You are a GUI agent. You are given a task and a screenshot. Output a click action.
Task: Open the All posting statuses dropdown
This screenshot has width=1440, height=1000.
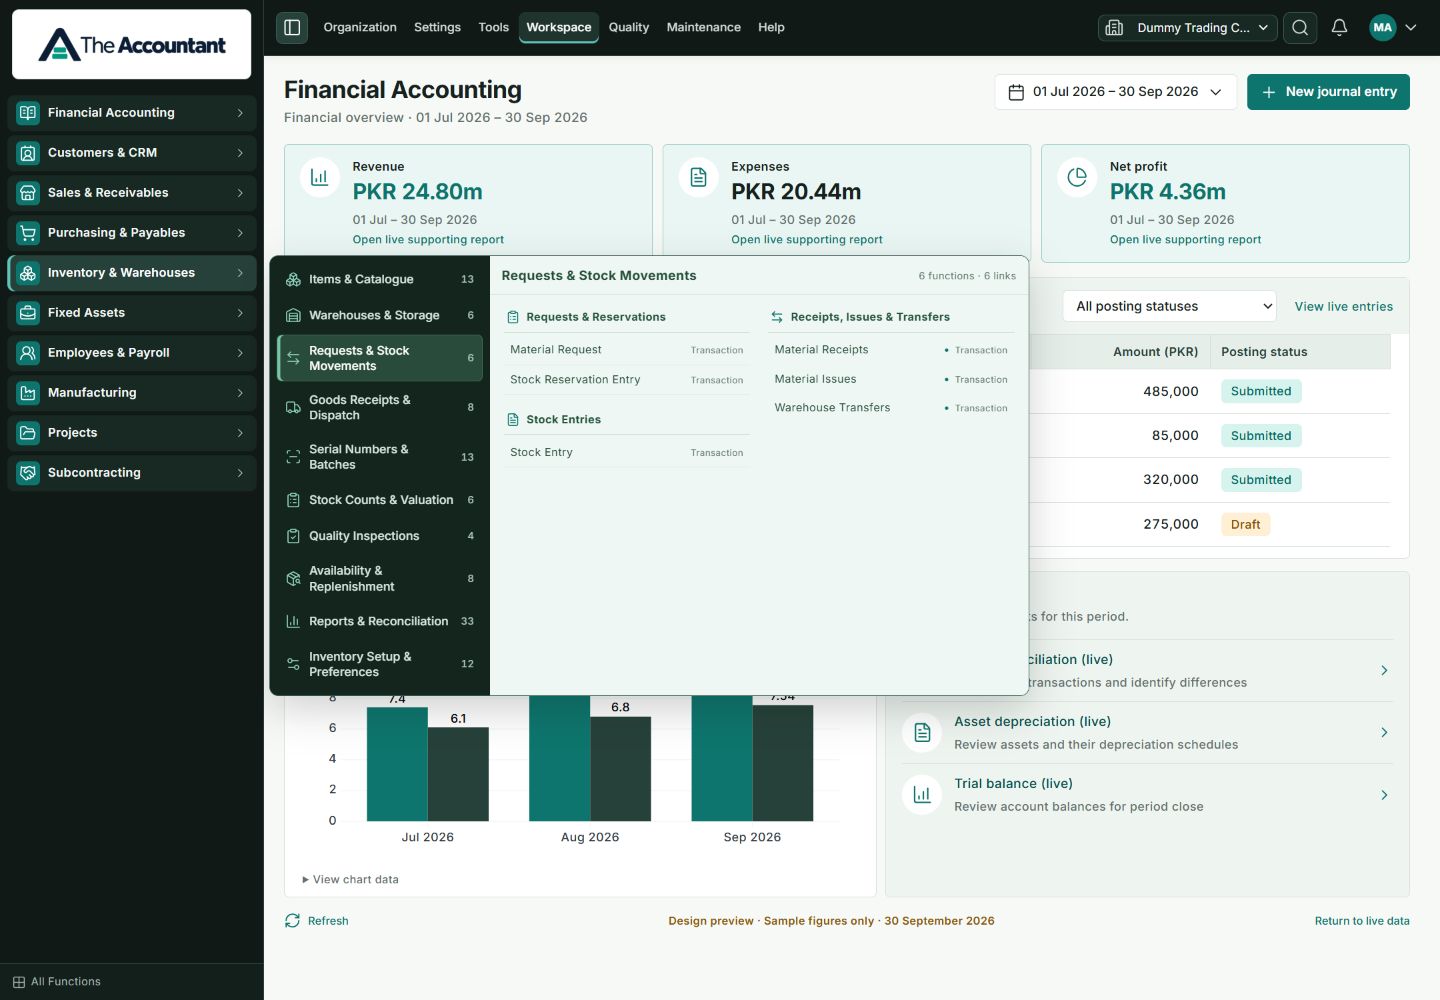1170,306
